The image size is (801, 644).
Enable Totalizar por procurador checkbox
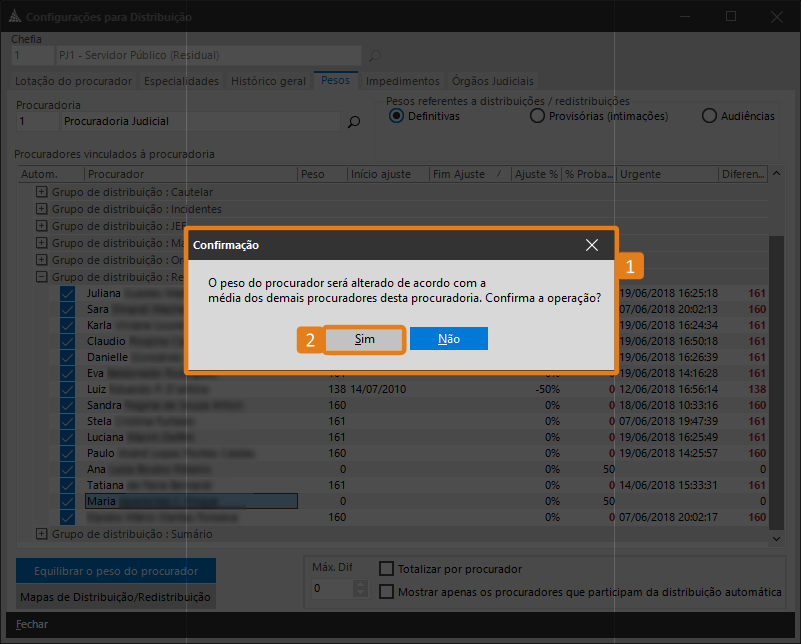(387, 569)
